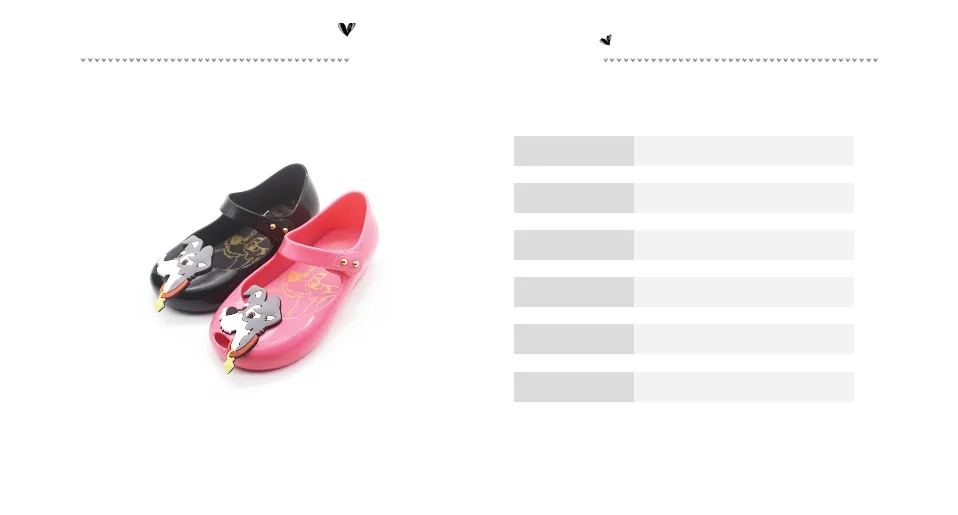Click the large black heart icon
Screen dimensions: 958x515
tap(346, 29)
